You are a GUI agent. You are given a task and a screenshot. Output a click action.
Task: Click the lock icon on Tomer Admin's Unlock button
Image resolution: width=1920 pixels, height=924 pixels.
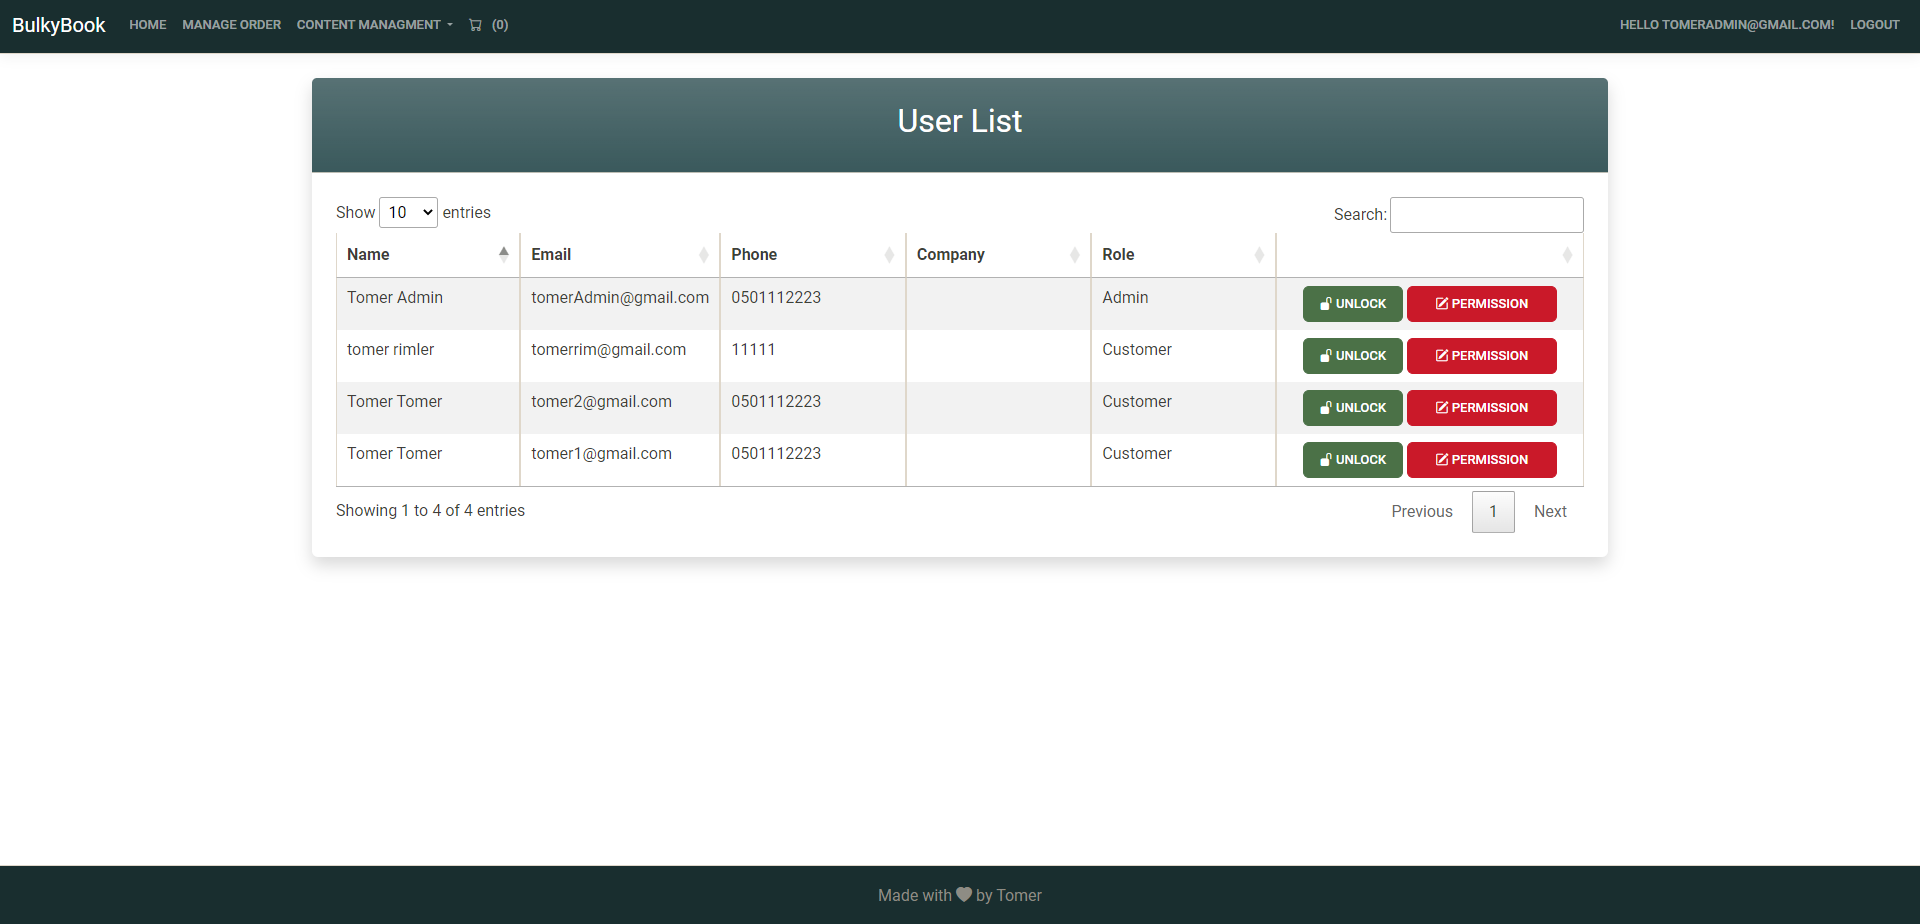1326,303
